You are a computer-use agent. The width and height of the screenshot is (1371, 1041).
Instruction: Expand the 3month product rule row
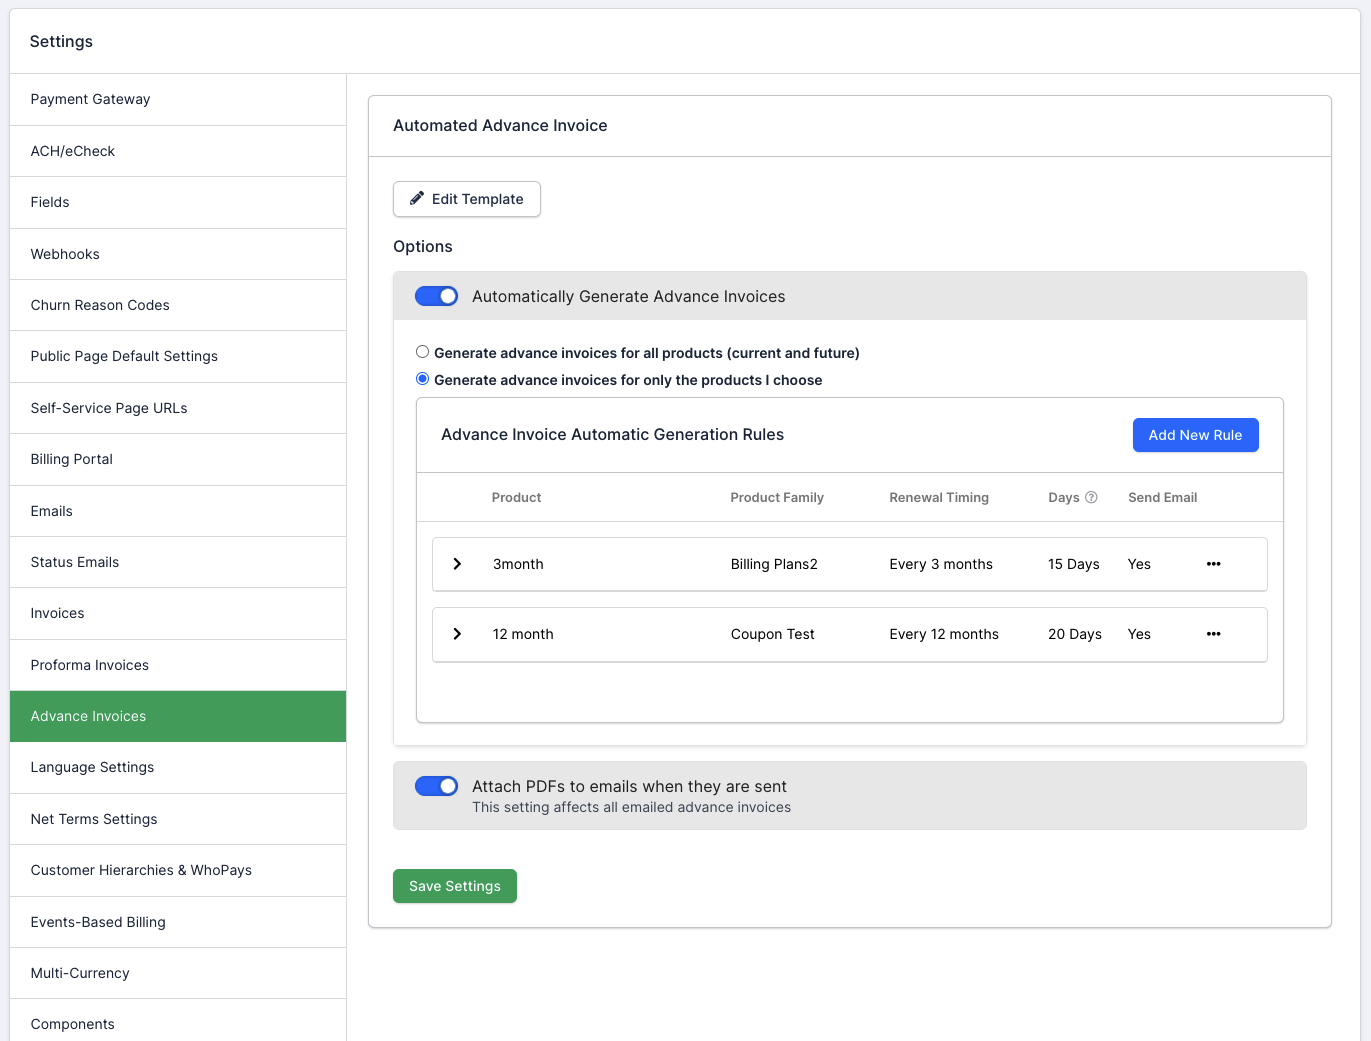click(457, 564)
